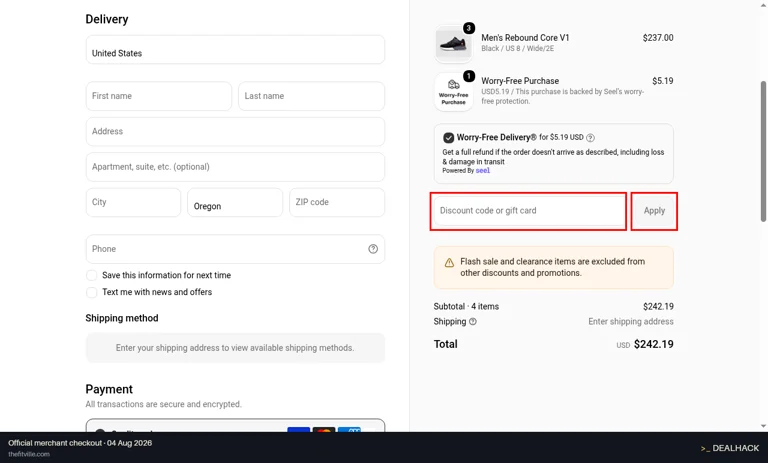This screenshot has width=768, height=463.
Task: Click the page vertical scrollbar thumb
Action: 763,151
